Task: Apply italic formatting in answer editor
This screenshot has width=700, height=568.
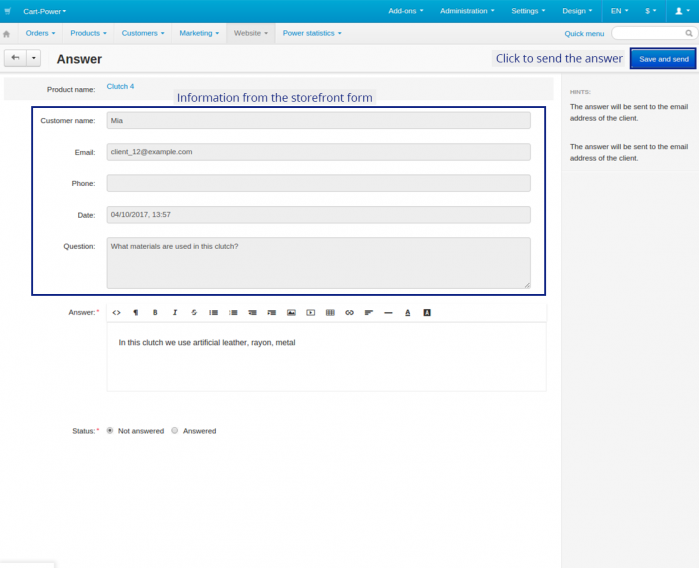Action: (175, 313)
